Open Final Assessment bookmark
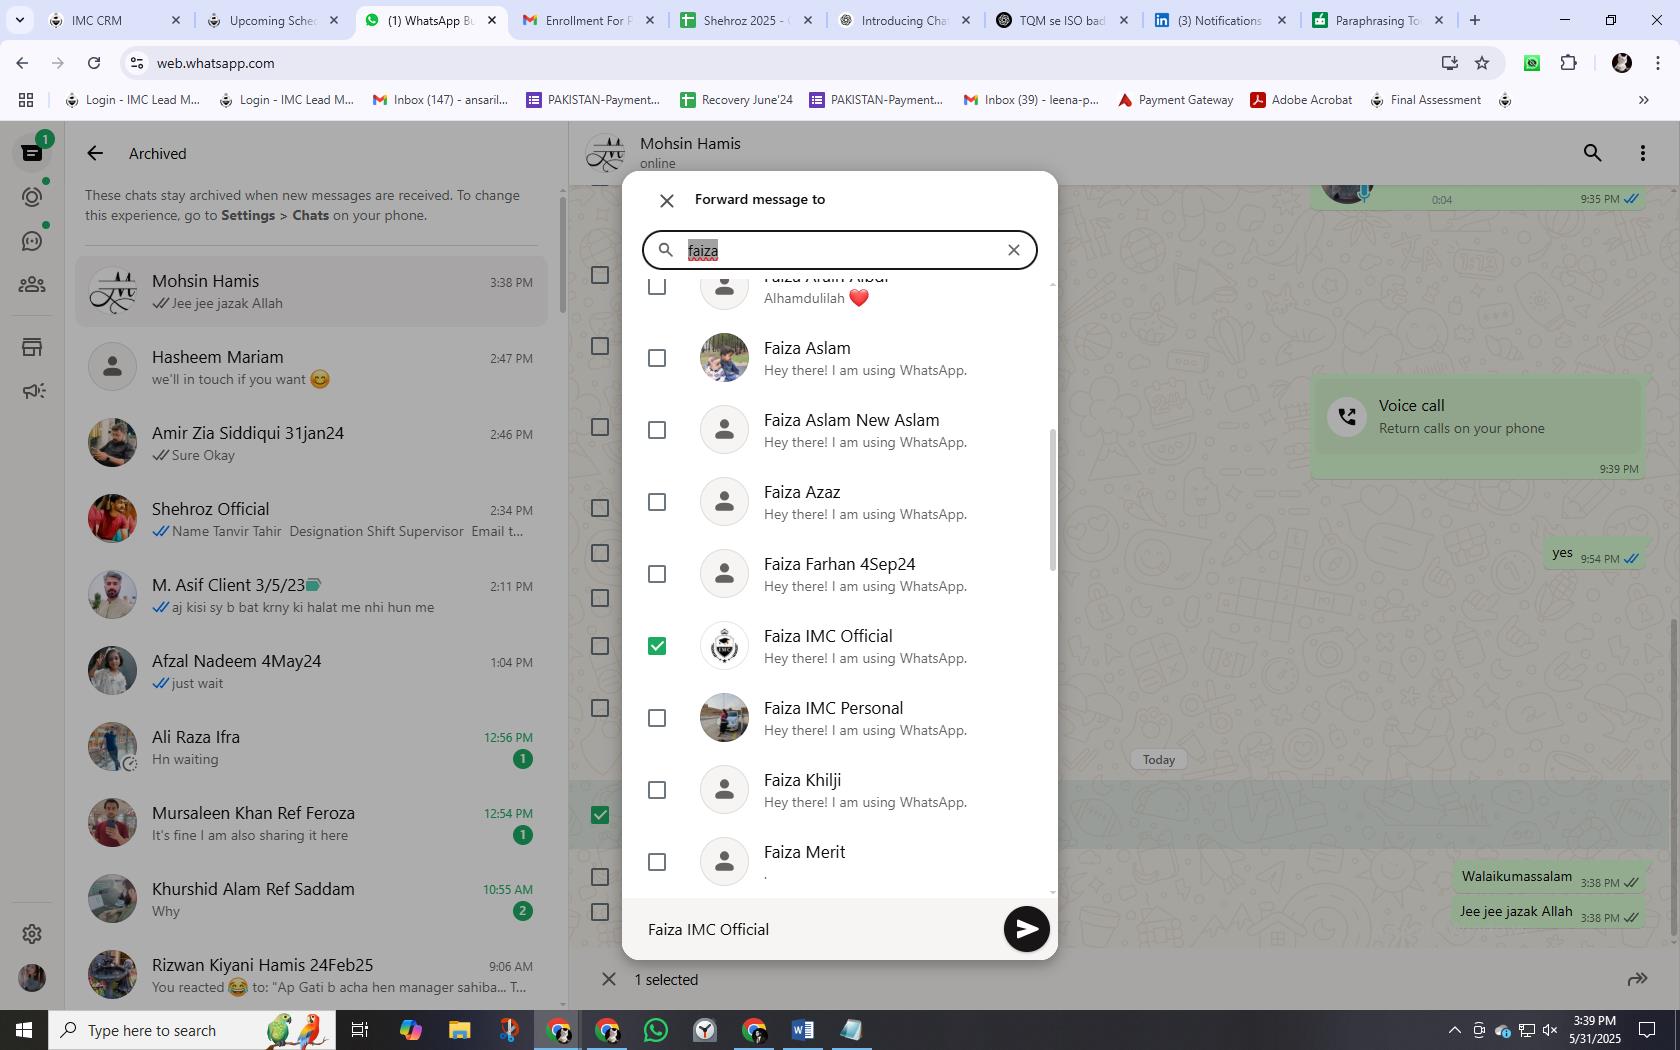1680x1050 pixels. (x=1425, y=100)
